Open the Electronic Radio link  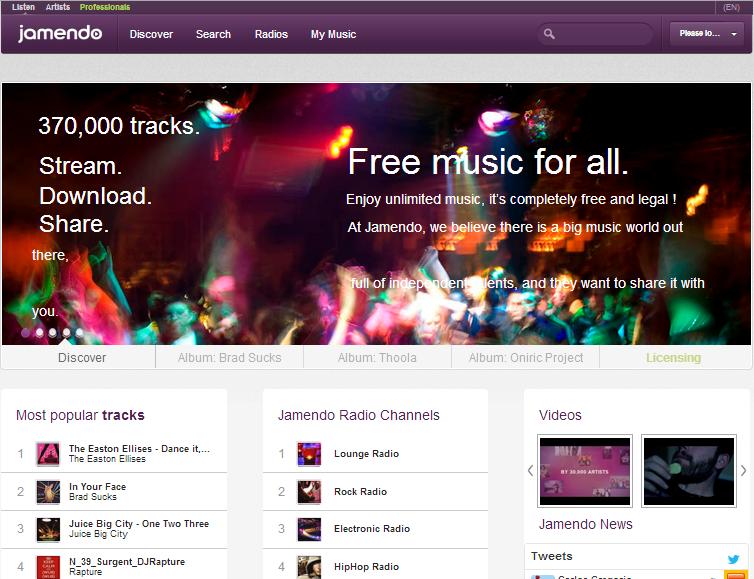coord(372,529)
